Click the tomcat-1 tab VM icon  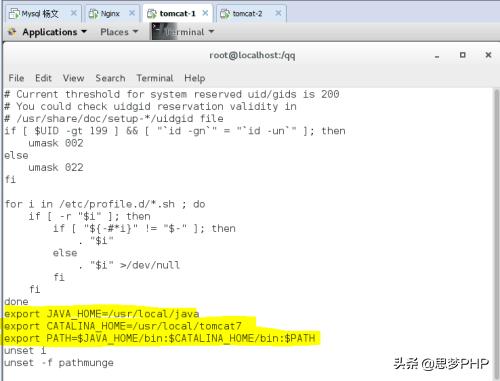click(x=152, y=14)
